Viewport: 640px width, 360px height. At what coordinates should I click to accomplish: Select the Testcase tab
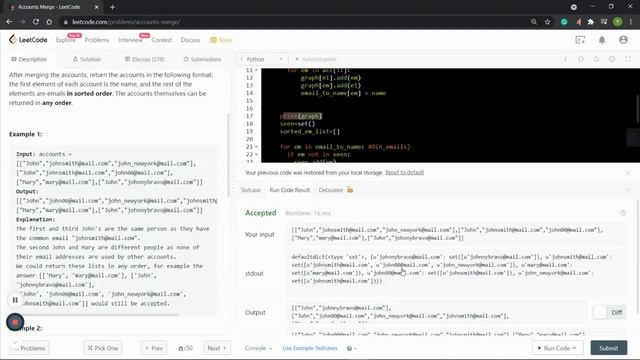(251, 190)
